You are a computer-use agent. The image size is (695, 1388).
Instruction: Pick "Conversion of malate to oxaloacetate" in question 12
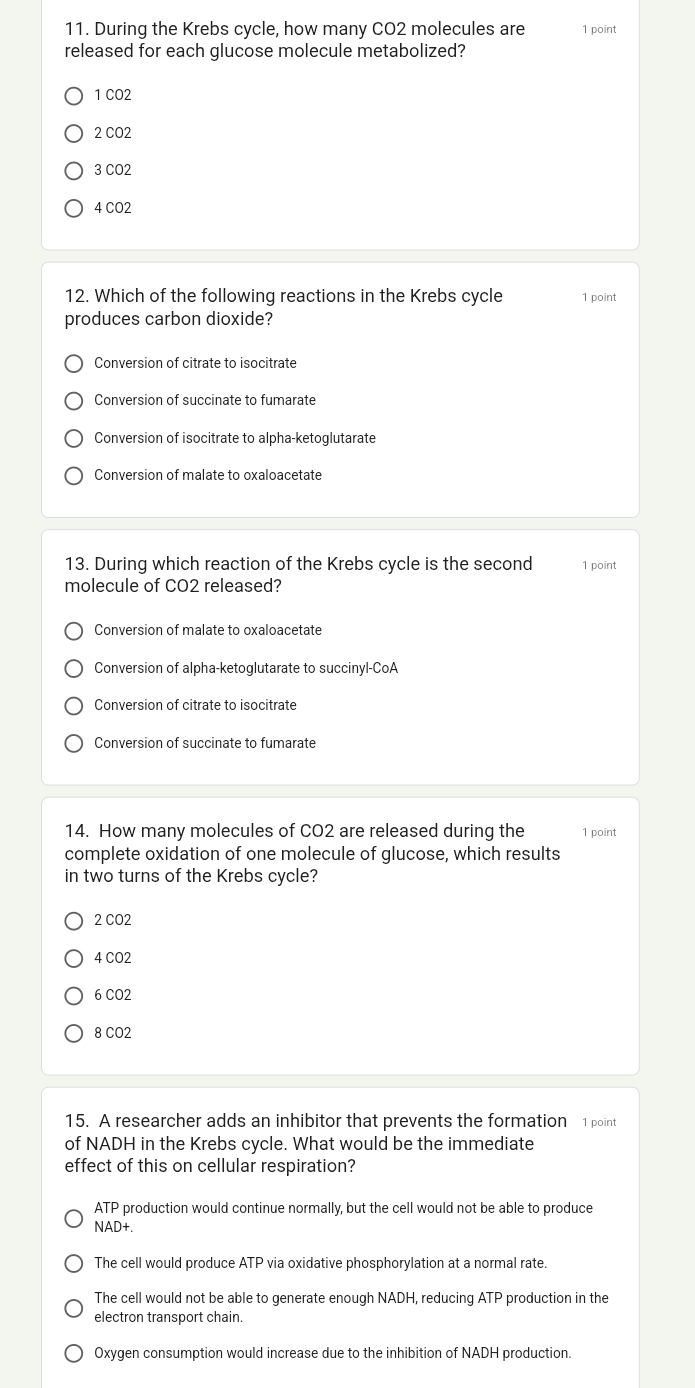[x=73, y=475]
